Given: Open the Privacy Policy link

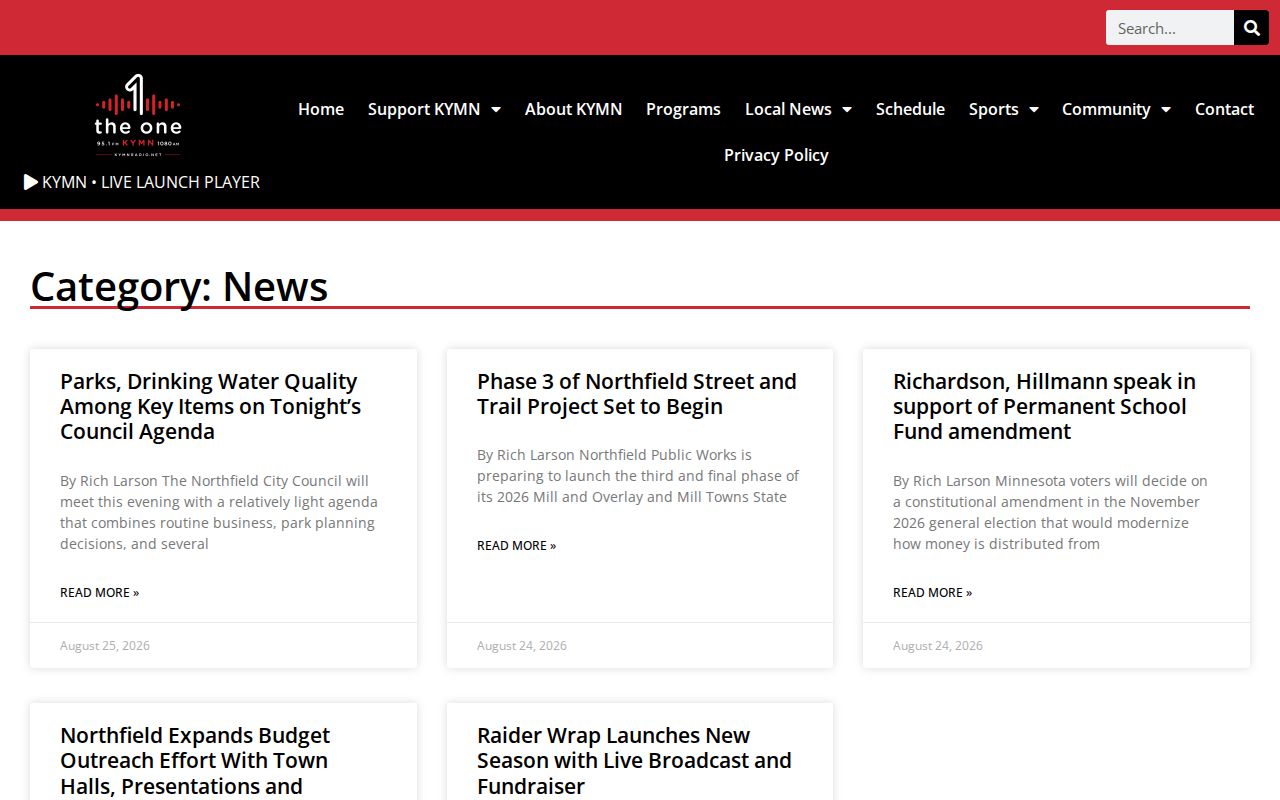Looking at the screenshot, I should (776, 155).
